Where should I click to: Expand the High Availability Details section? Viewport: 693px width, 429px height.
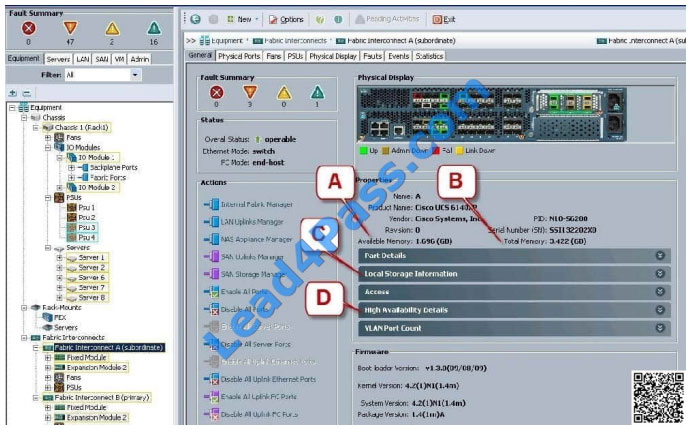point(514,310)
